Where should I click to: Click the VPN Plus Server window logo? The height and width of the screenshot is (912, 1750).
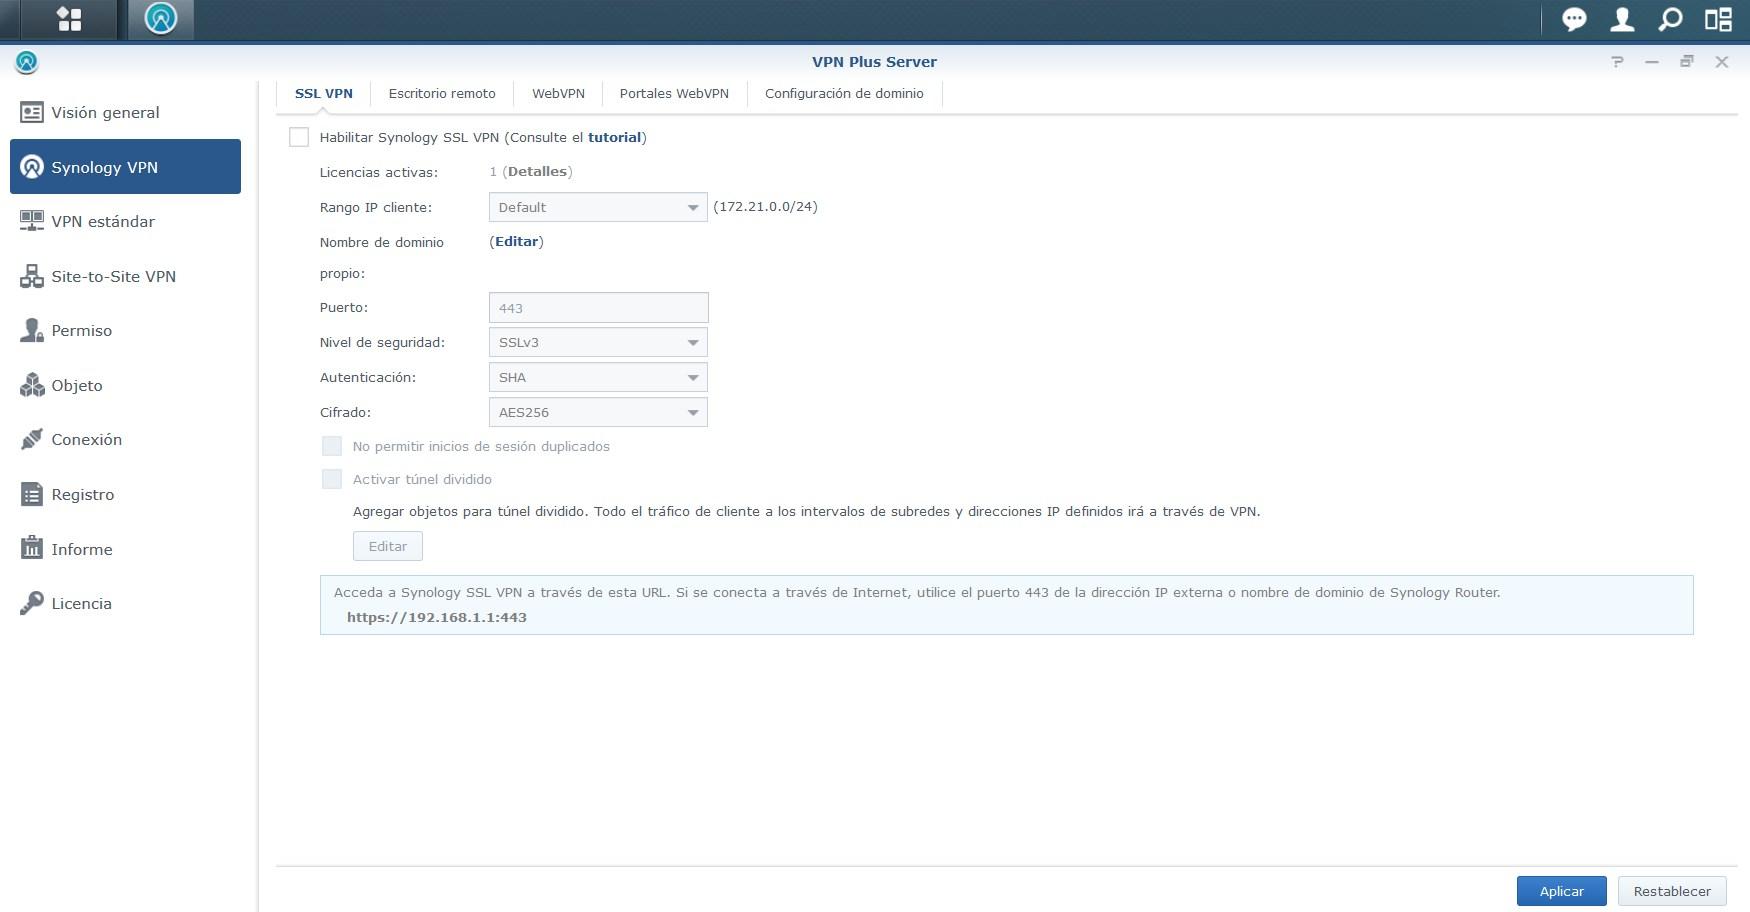[x=27, y=62]
